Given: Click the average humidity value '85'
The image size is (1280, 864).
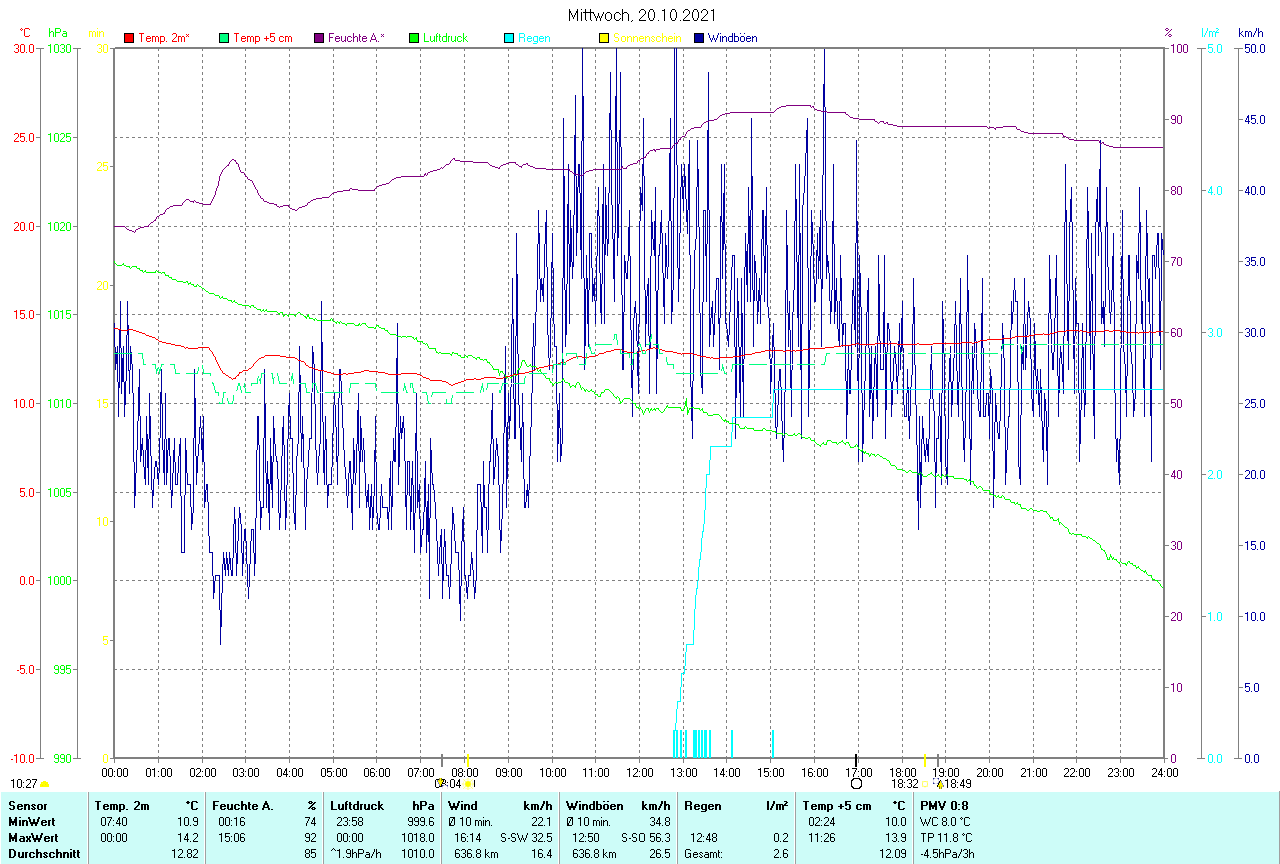Looking at the screenshot, I should 310,854.
